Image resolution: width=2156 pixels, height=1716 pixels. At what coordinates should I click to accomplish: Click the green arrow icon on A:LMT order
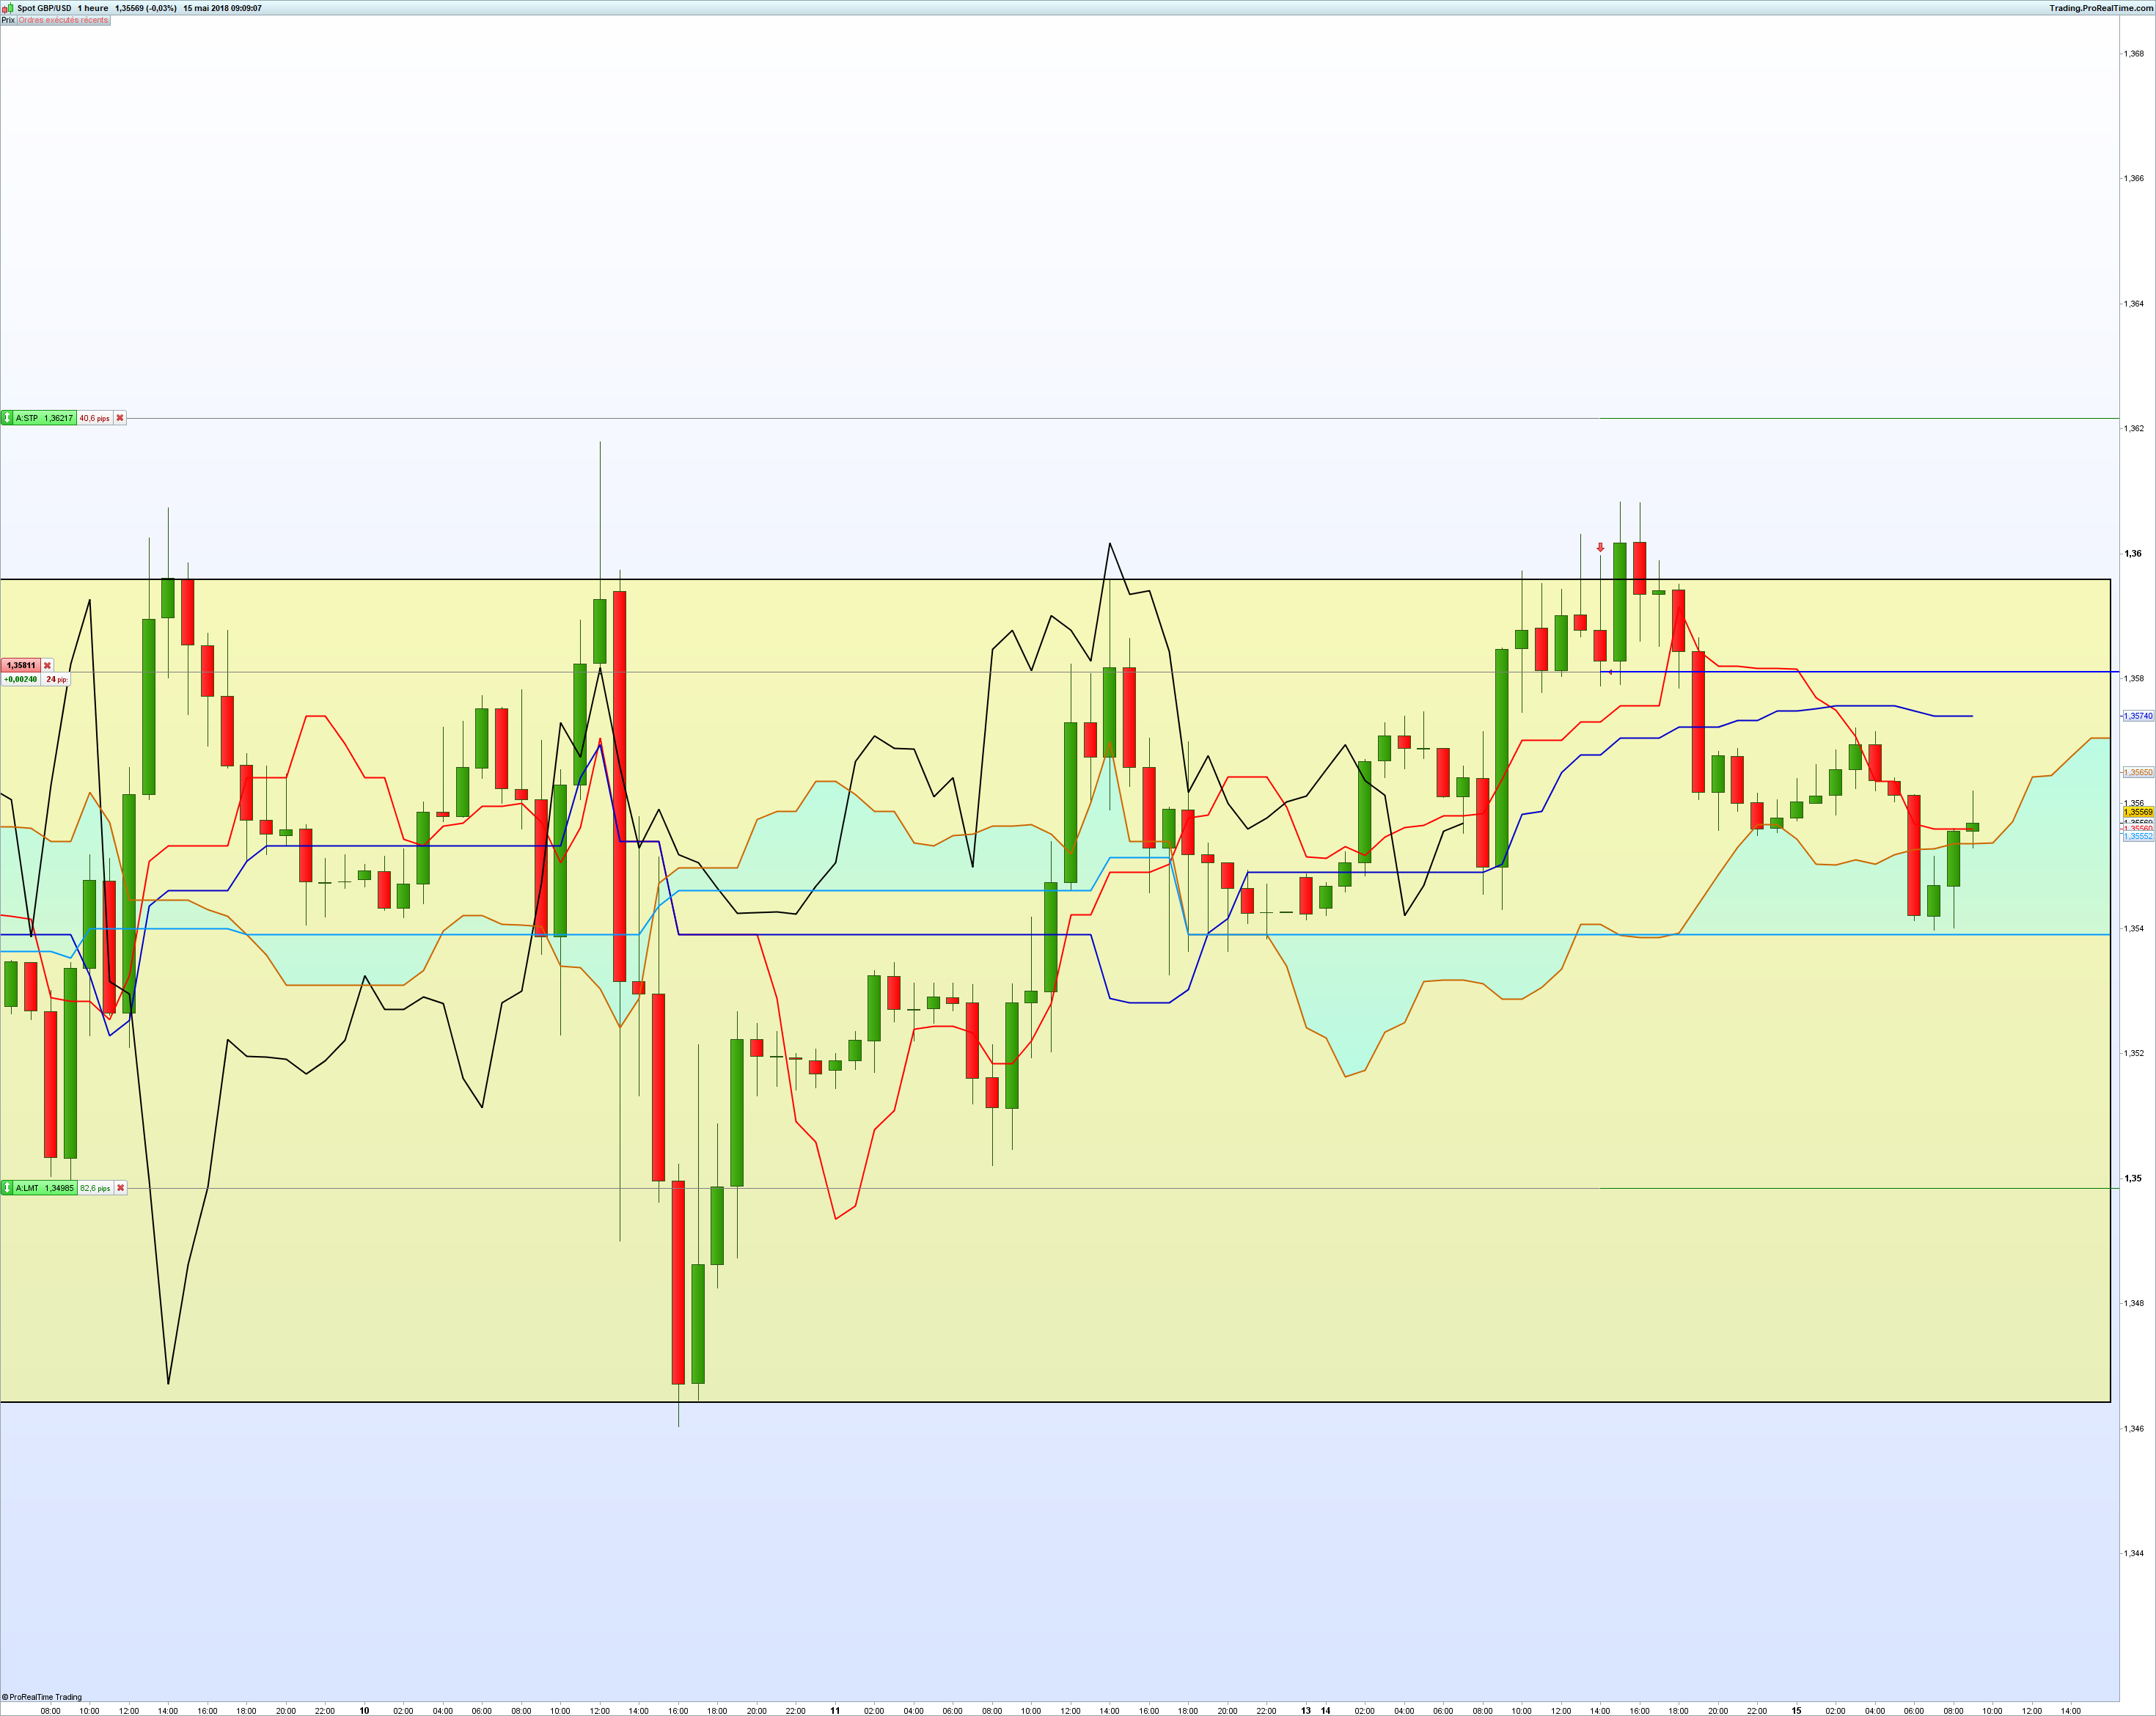coord(7,1188)
